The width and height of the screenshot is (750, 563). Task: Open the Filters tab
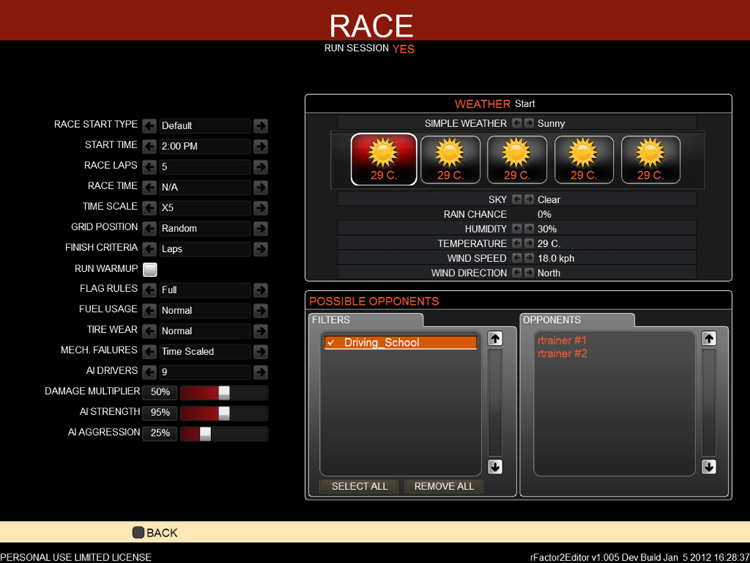(365, 320)
